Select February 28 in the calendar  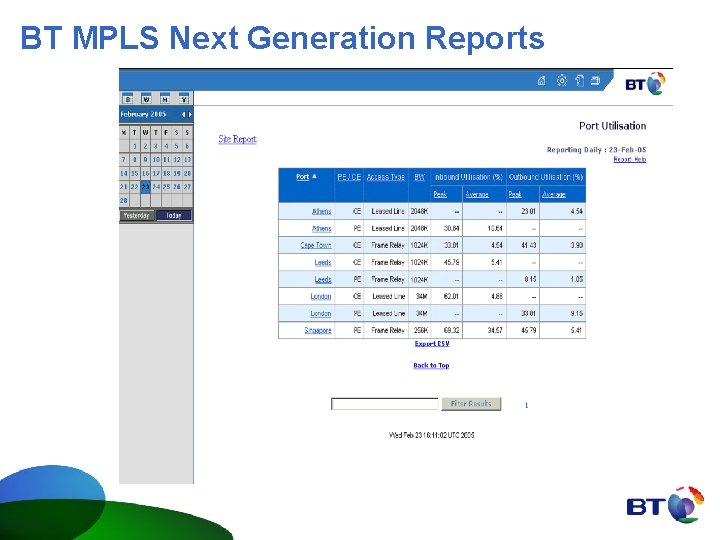[124, 200]
